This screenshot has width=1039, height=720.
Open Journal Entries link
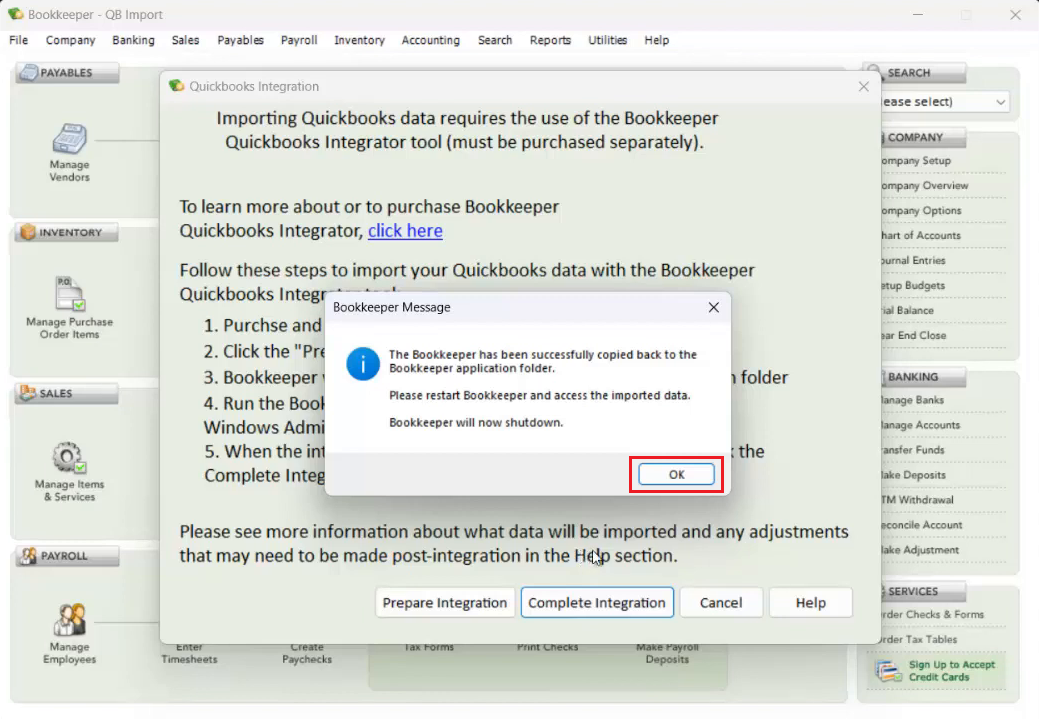coord(913,261)
